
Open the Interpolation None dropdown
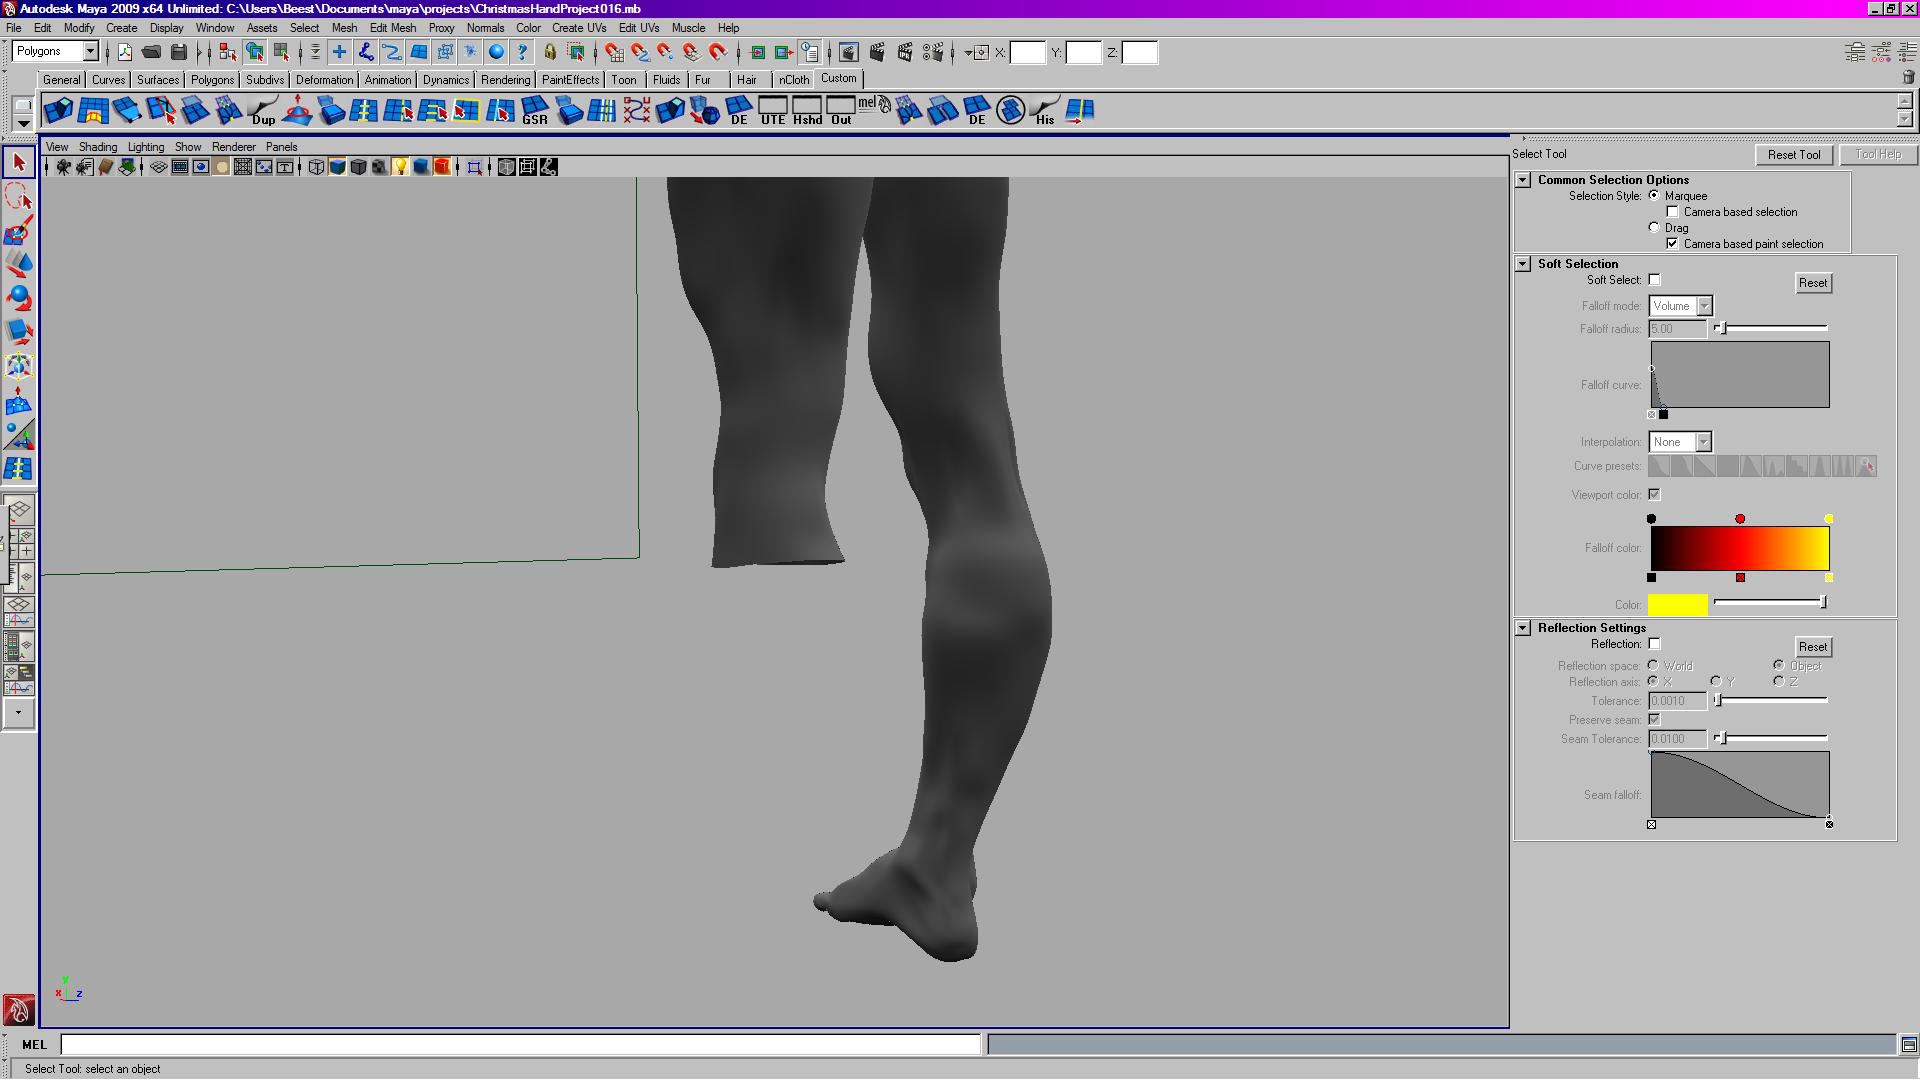click(1681, 442)
